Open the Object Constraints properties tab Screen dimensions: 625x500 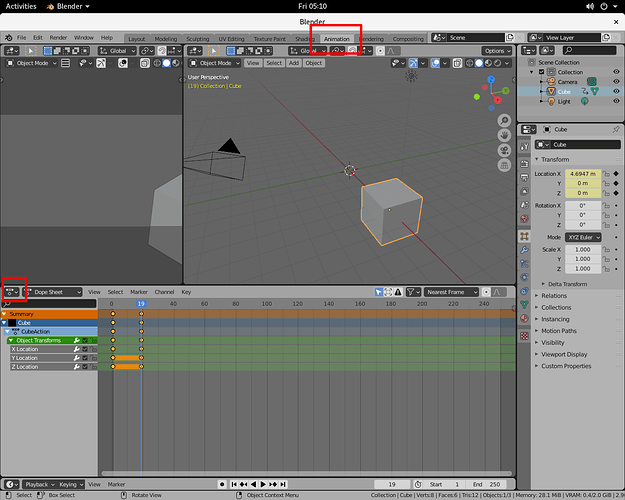pyautogui.click(x=525, y=291)
